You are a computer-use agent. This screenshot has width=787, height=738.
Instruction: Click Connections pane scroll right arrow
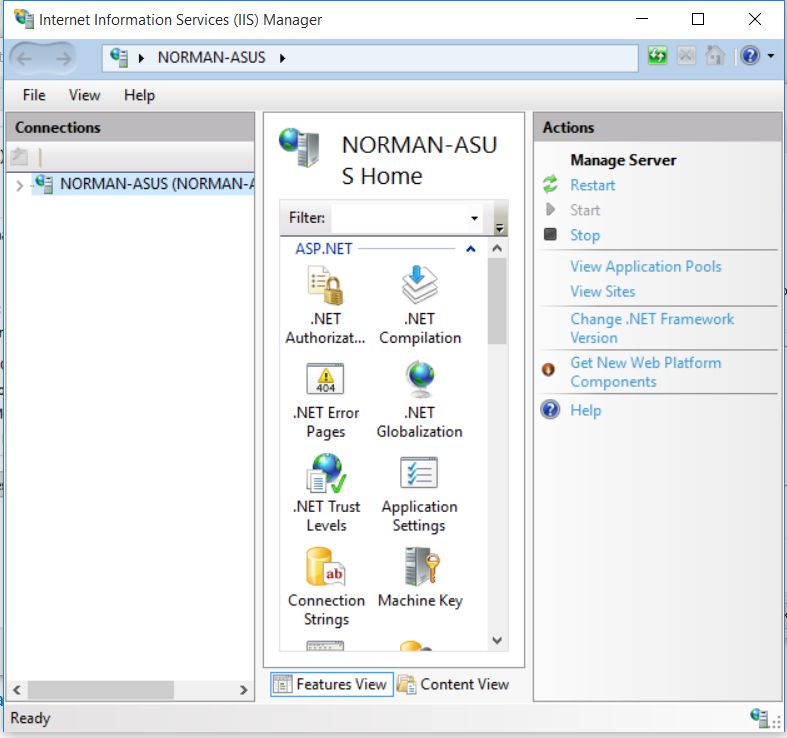(x=243, y=690)
